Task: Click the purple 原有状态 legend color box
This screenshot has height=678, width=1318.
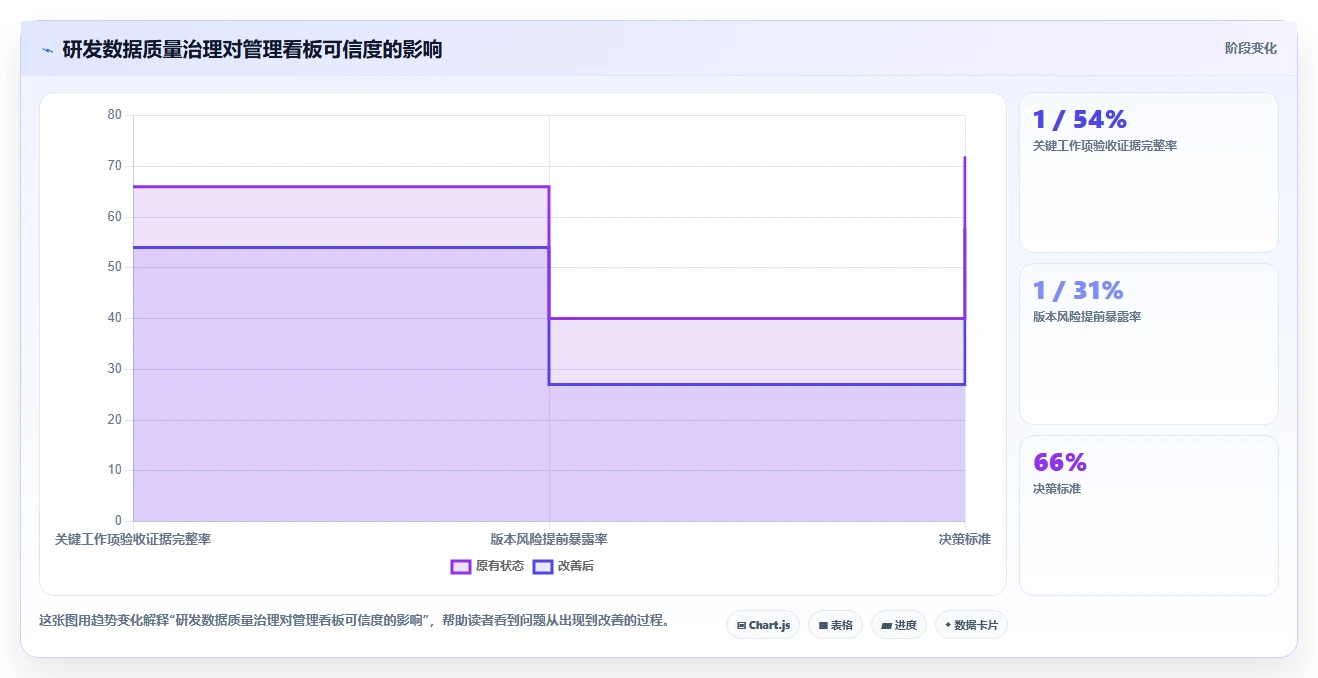Action: pyautogui.click(x=461, y=566)
